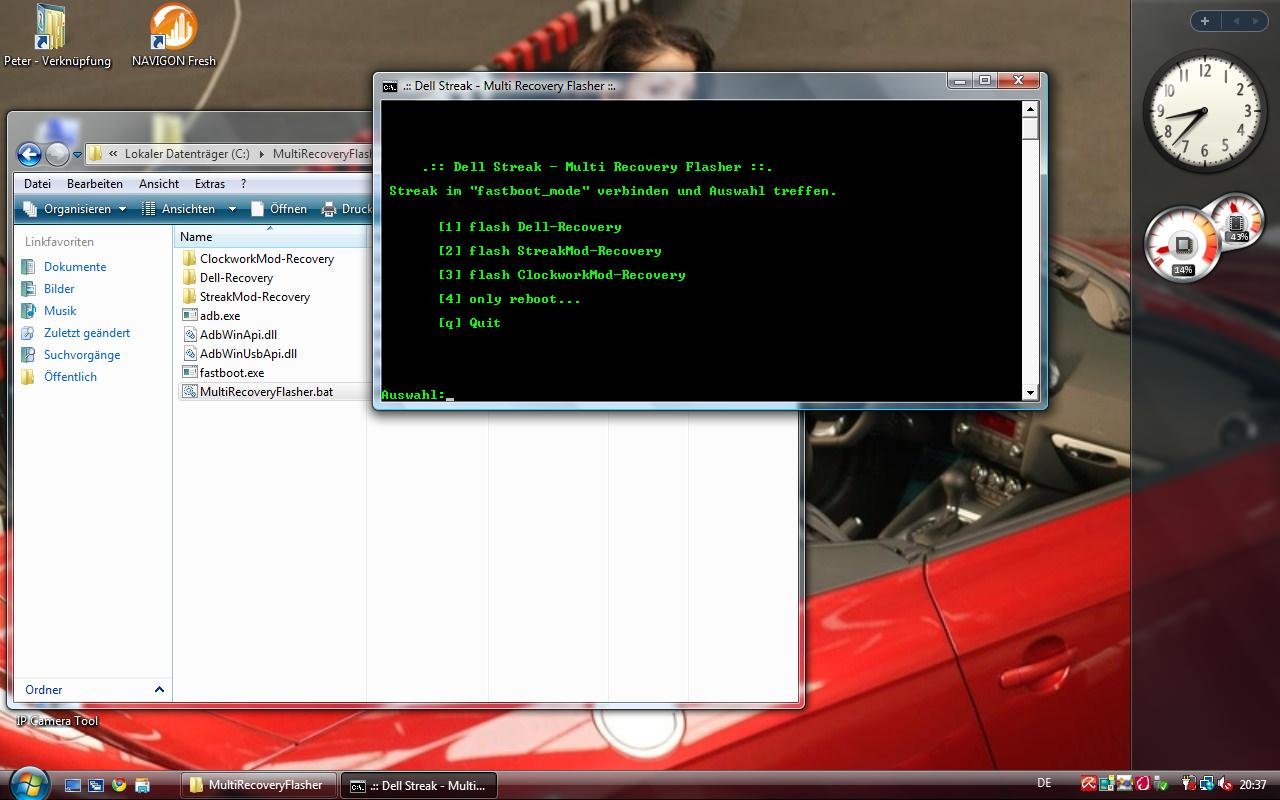Select the Dell-Recovery folder
Image resolution: width=1280 pixels, height=800 pixels.
(x=227, y=278)
